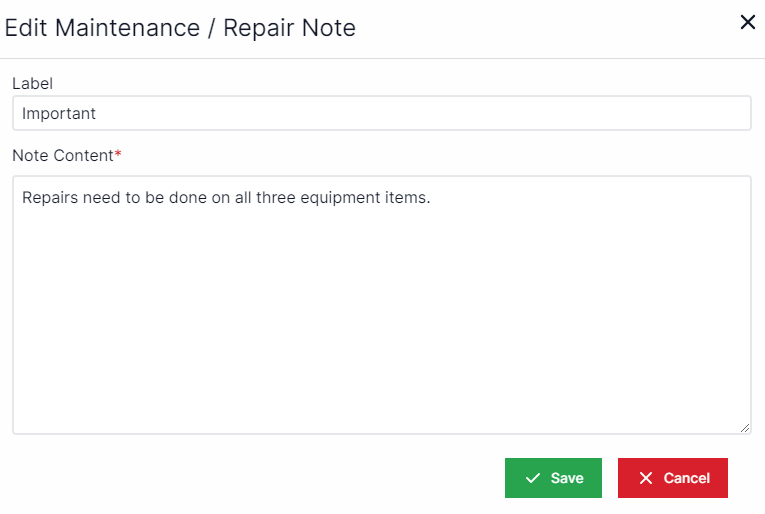Image resolution: width=765 pixels, height=514 pixels.
Task: Click the "Label" field caption
Action: 32,84
